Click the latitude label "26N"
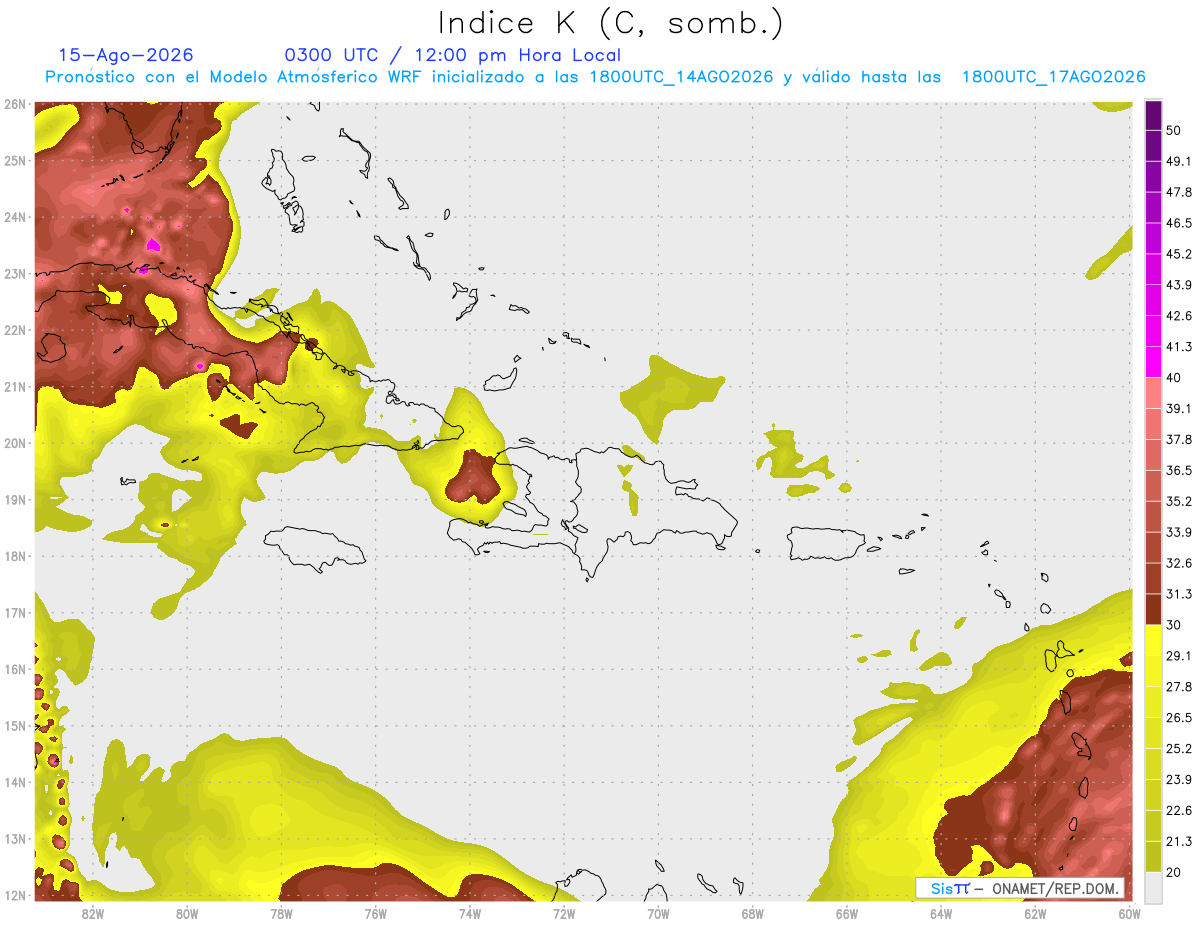 click(15, 104)
